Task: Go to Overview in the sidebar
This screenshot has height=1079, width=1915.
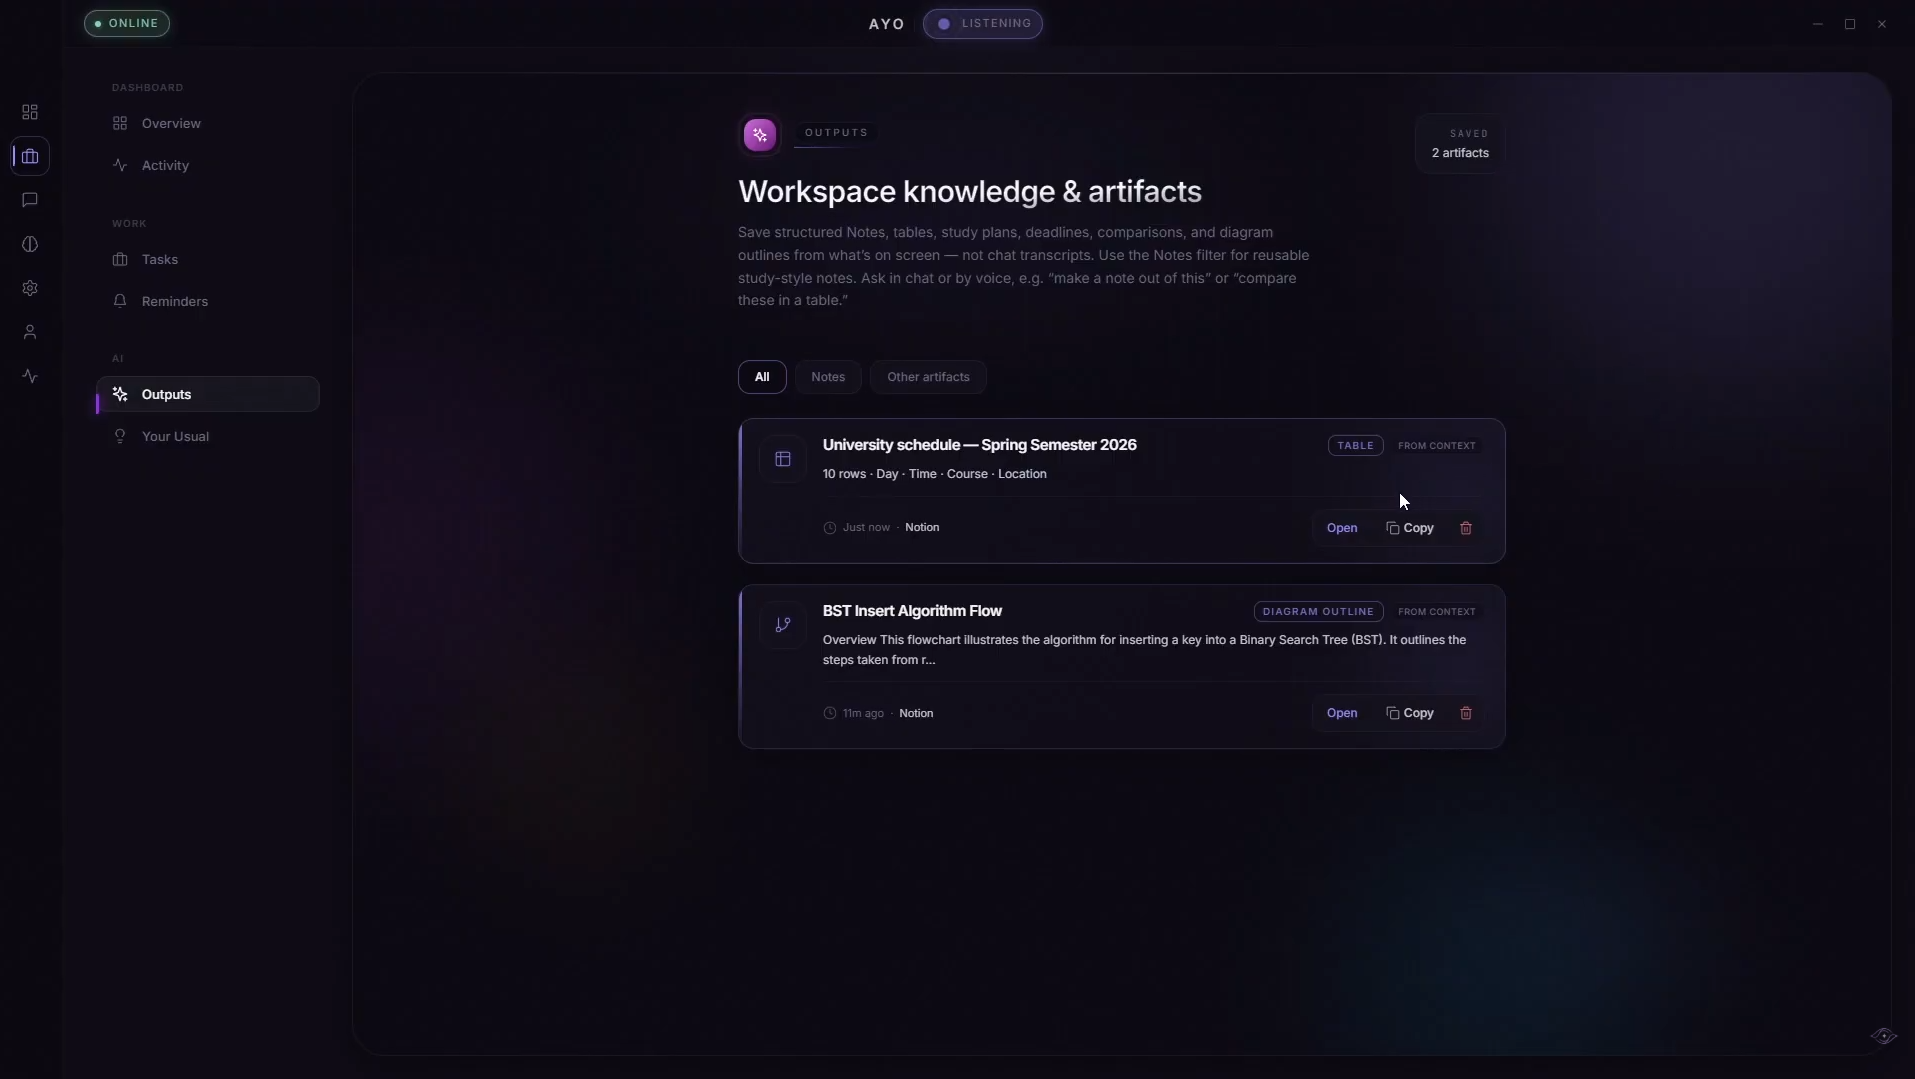Action: coord(208,123)
